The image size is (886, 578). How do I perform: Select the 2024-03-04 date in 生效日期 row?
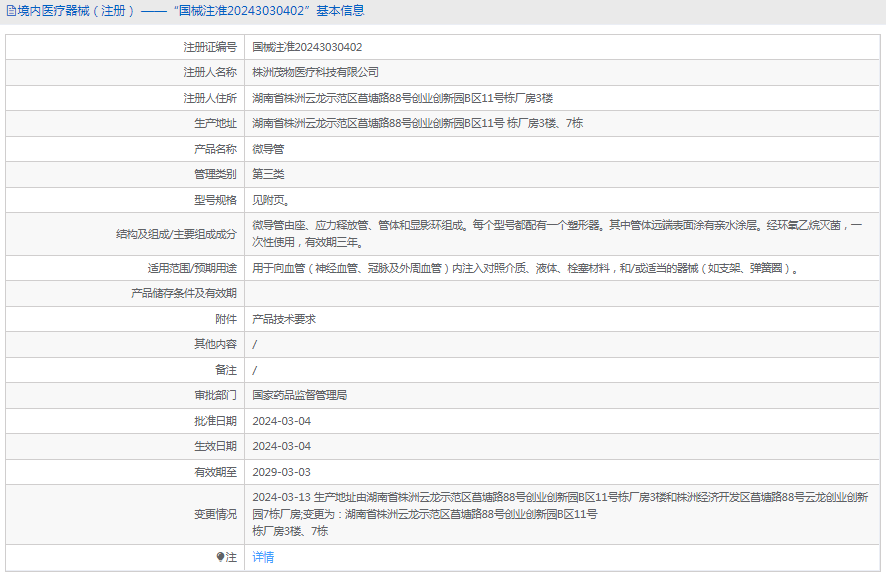(x=281, y=446)
